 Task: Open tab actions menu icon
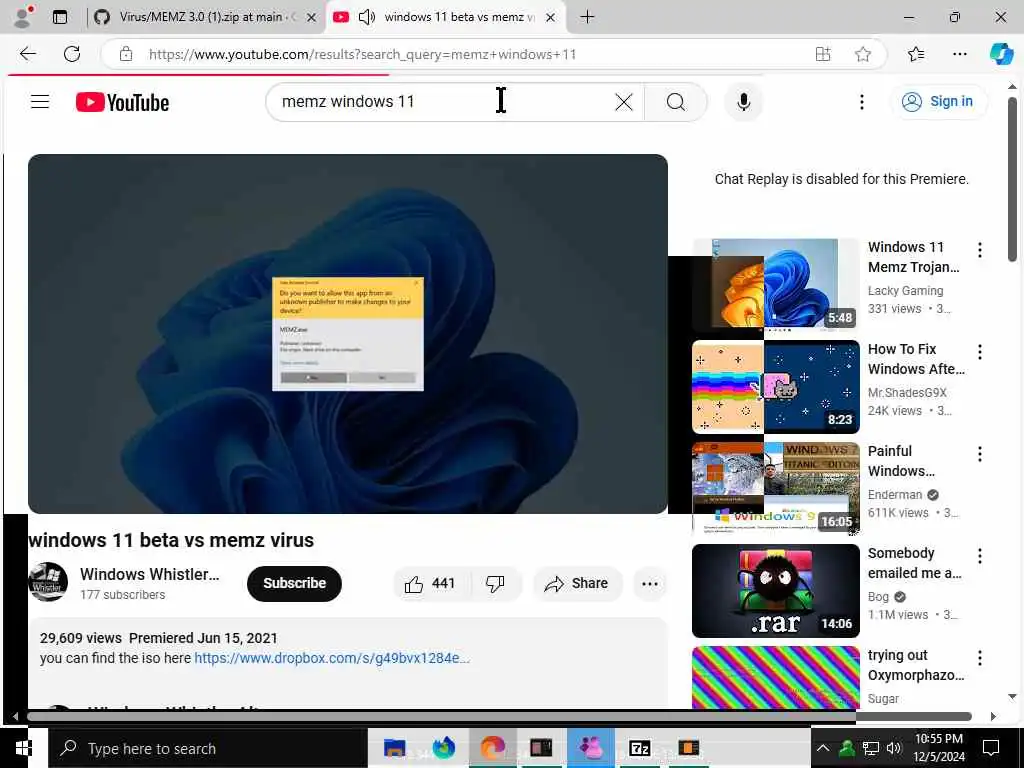[x=60, y=17]
